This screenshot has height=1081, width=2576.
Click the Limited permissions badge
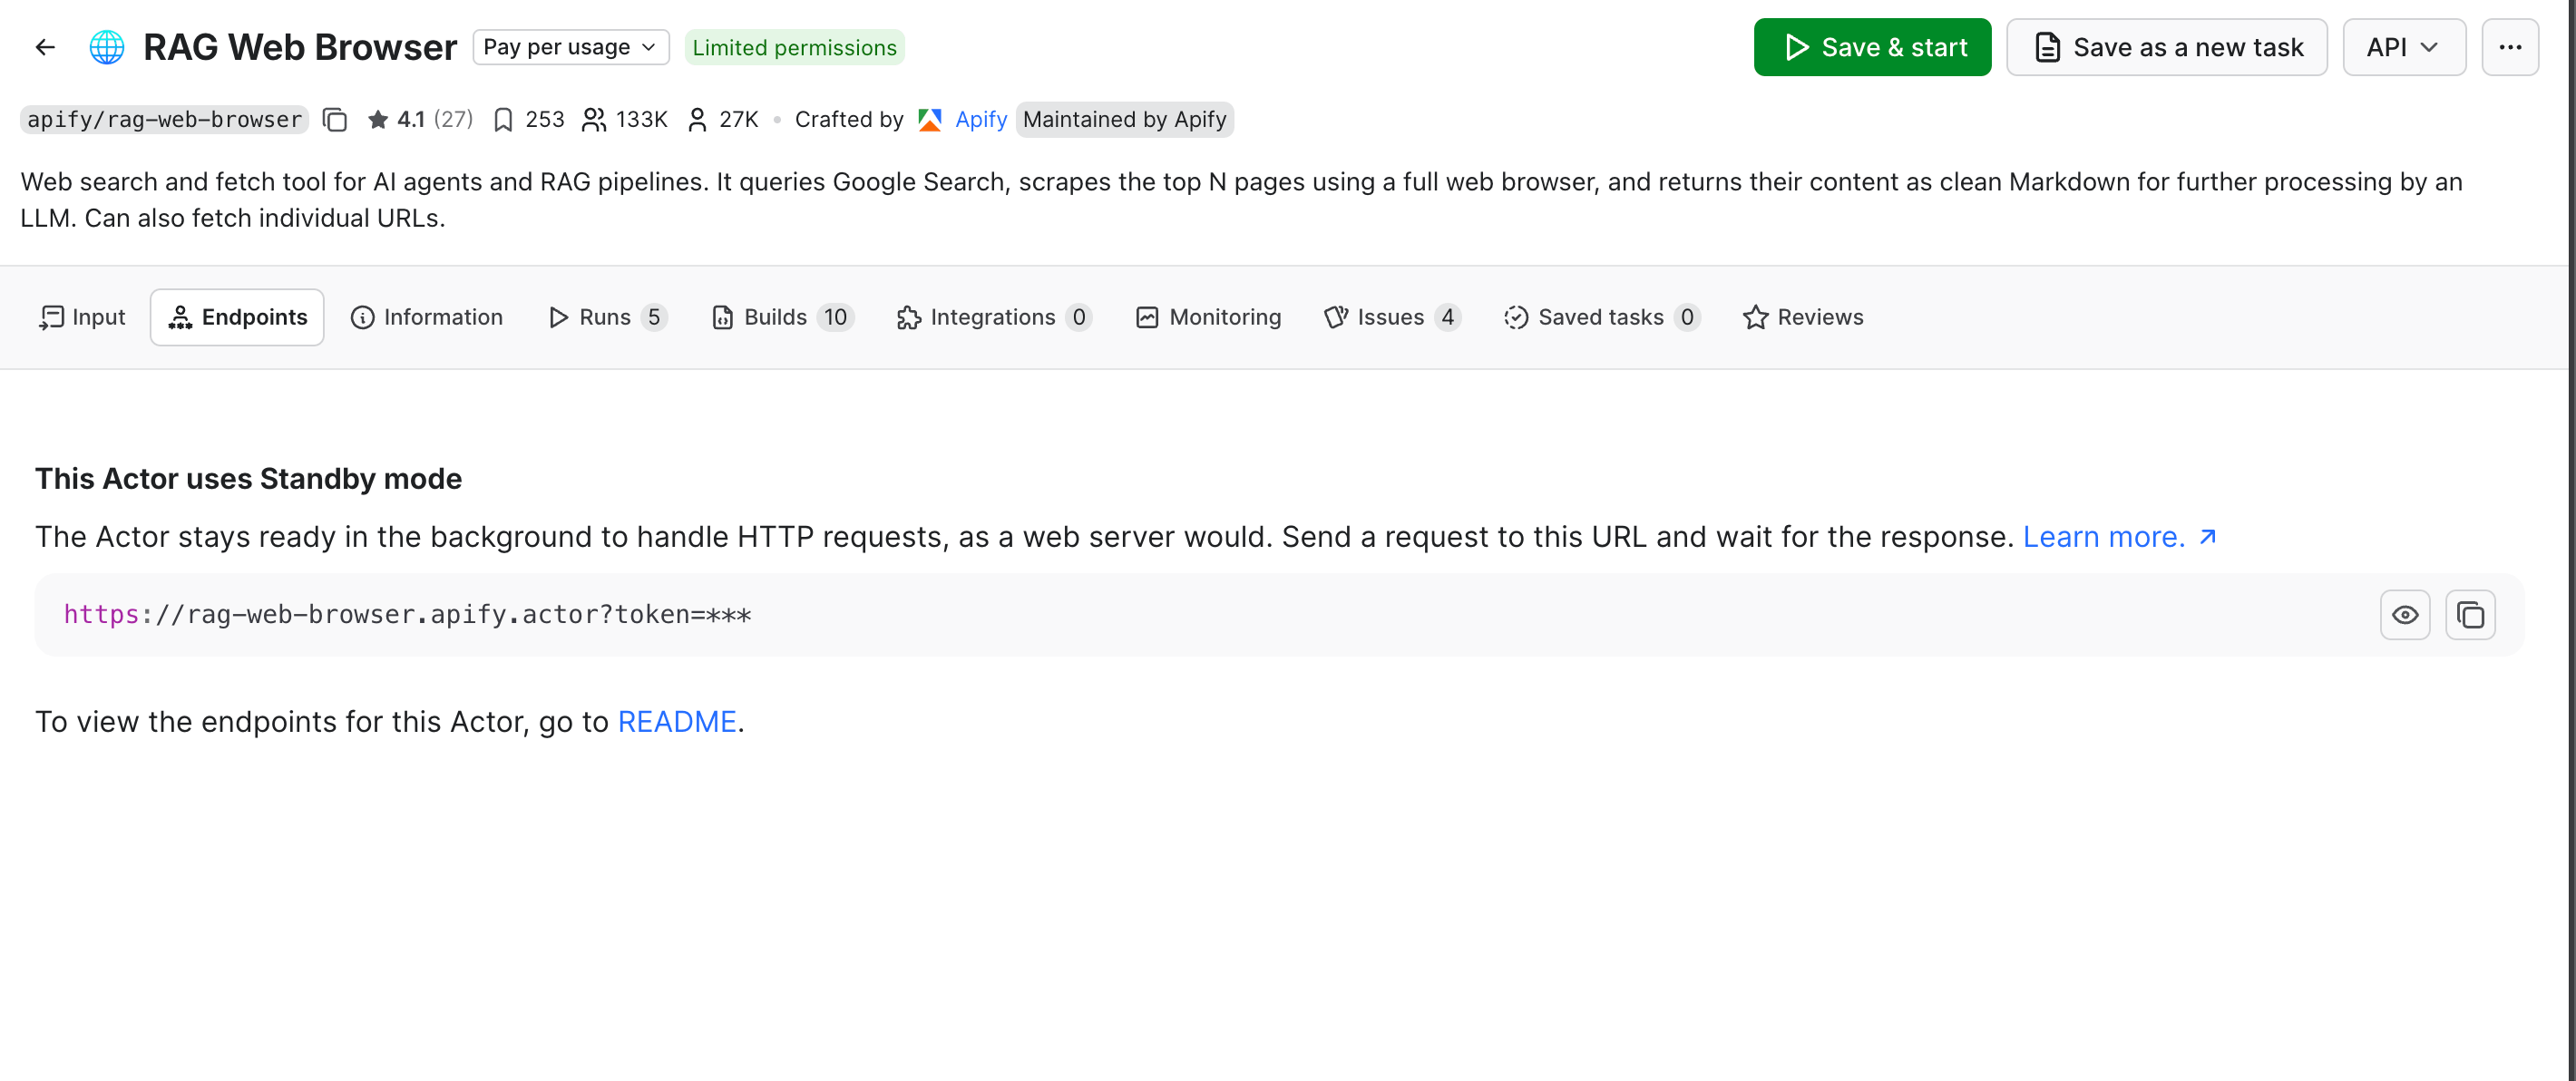(x=794, y=47)
